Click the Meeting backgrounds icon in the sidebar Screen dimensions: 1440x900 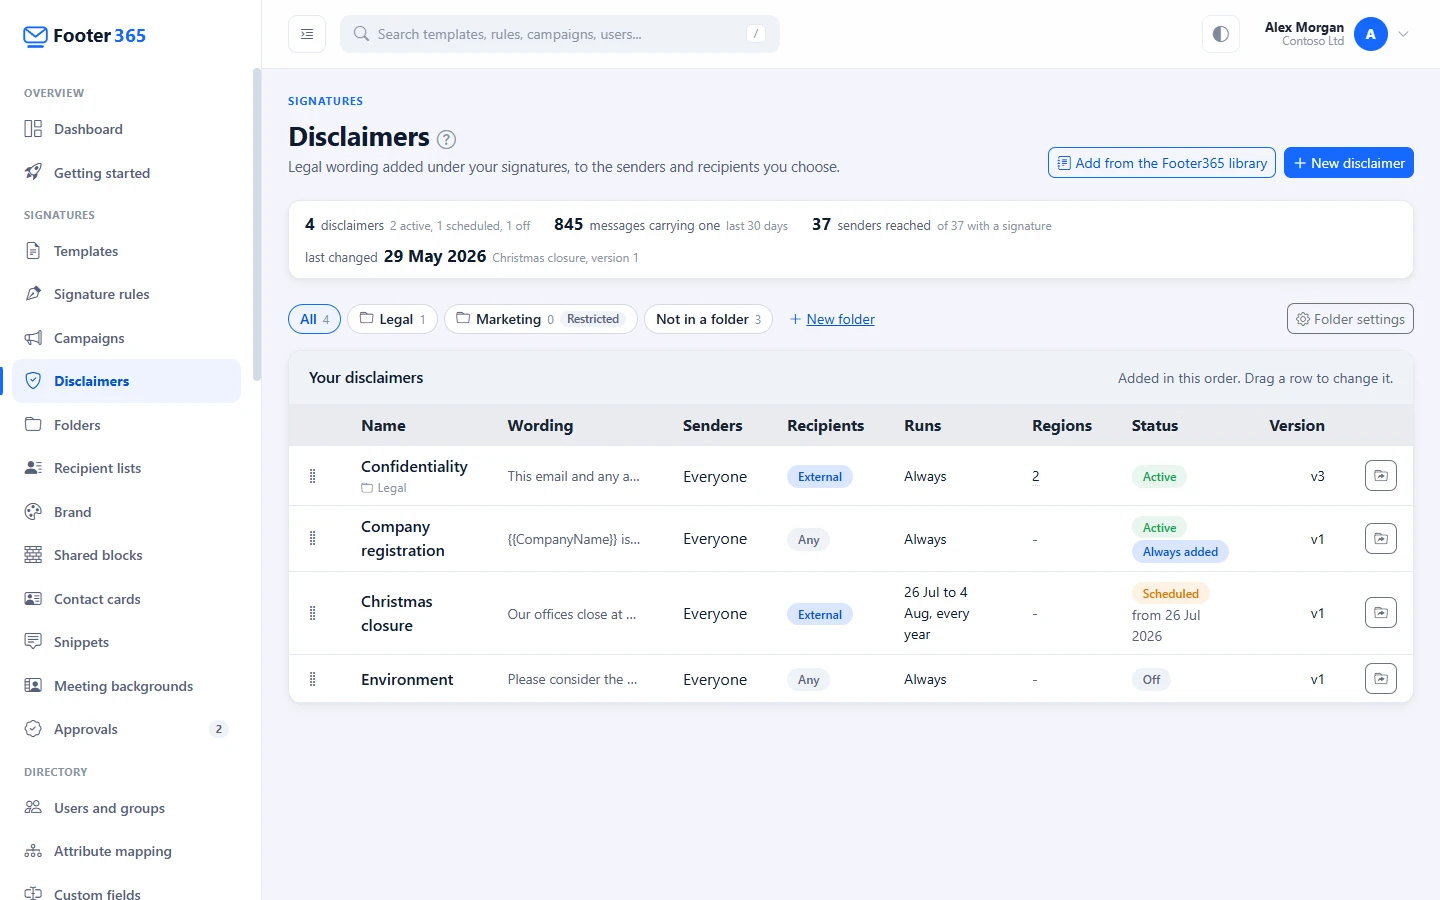coord(33,686)
